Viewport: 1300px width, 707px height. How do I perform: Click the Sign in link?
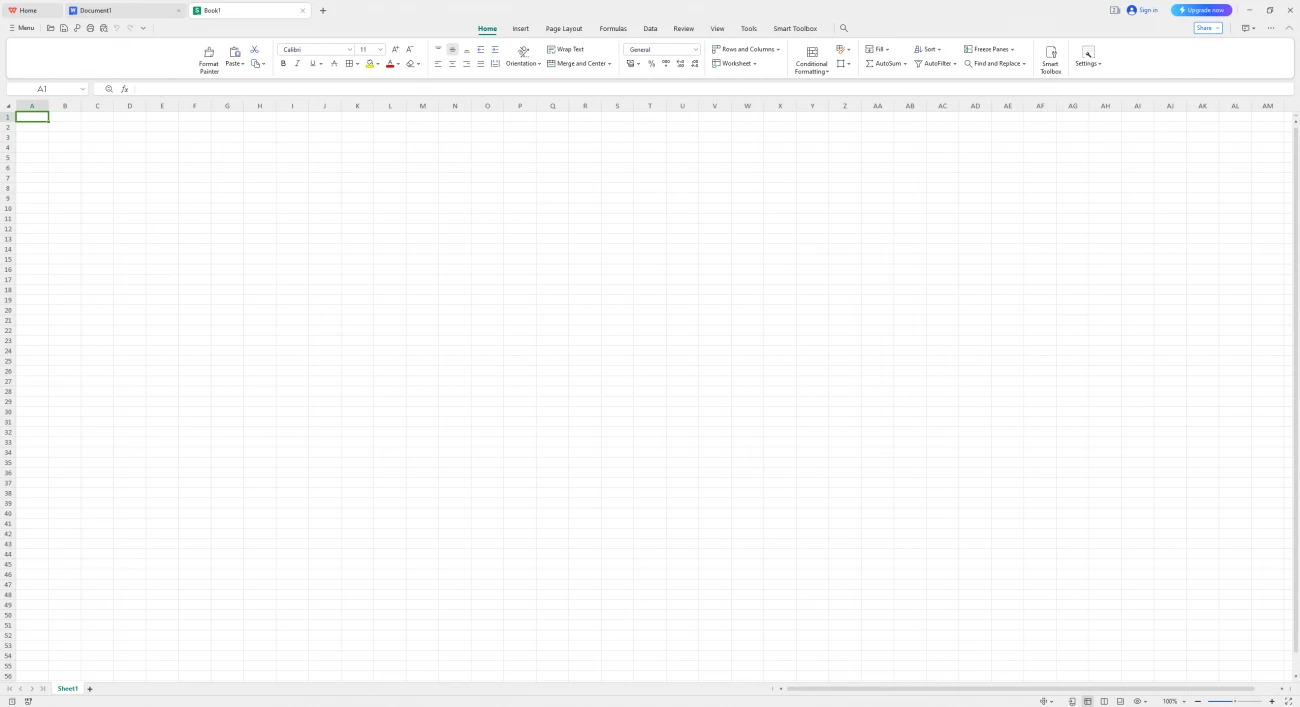1142,10
